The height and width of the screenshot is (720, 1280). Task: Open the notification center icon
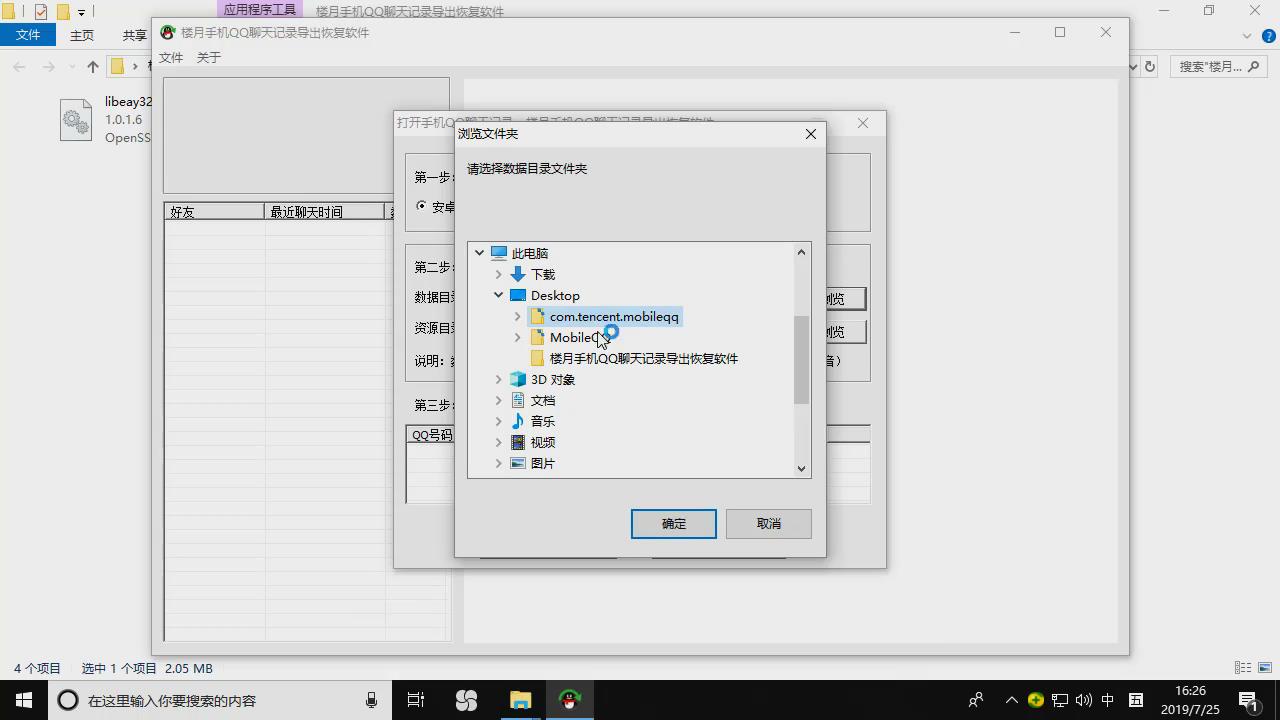(1248, 700)
